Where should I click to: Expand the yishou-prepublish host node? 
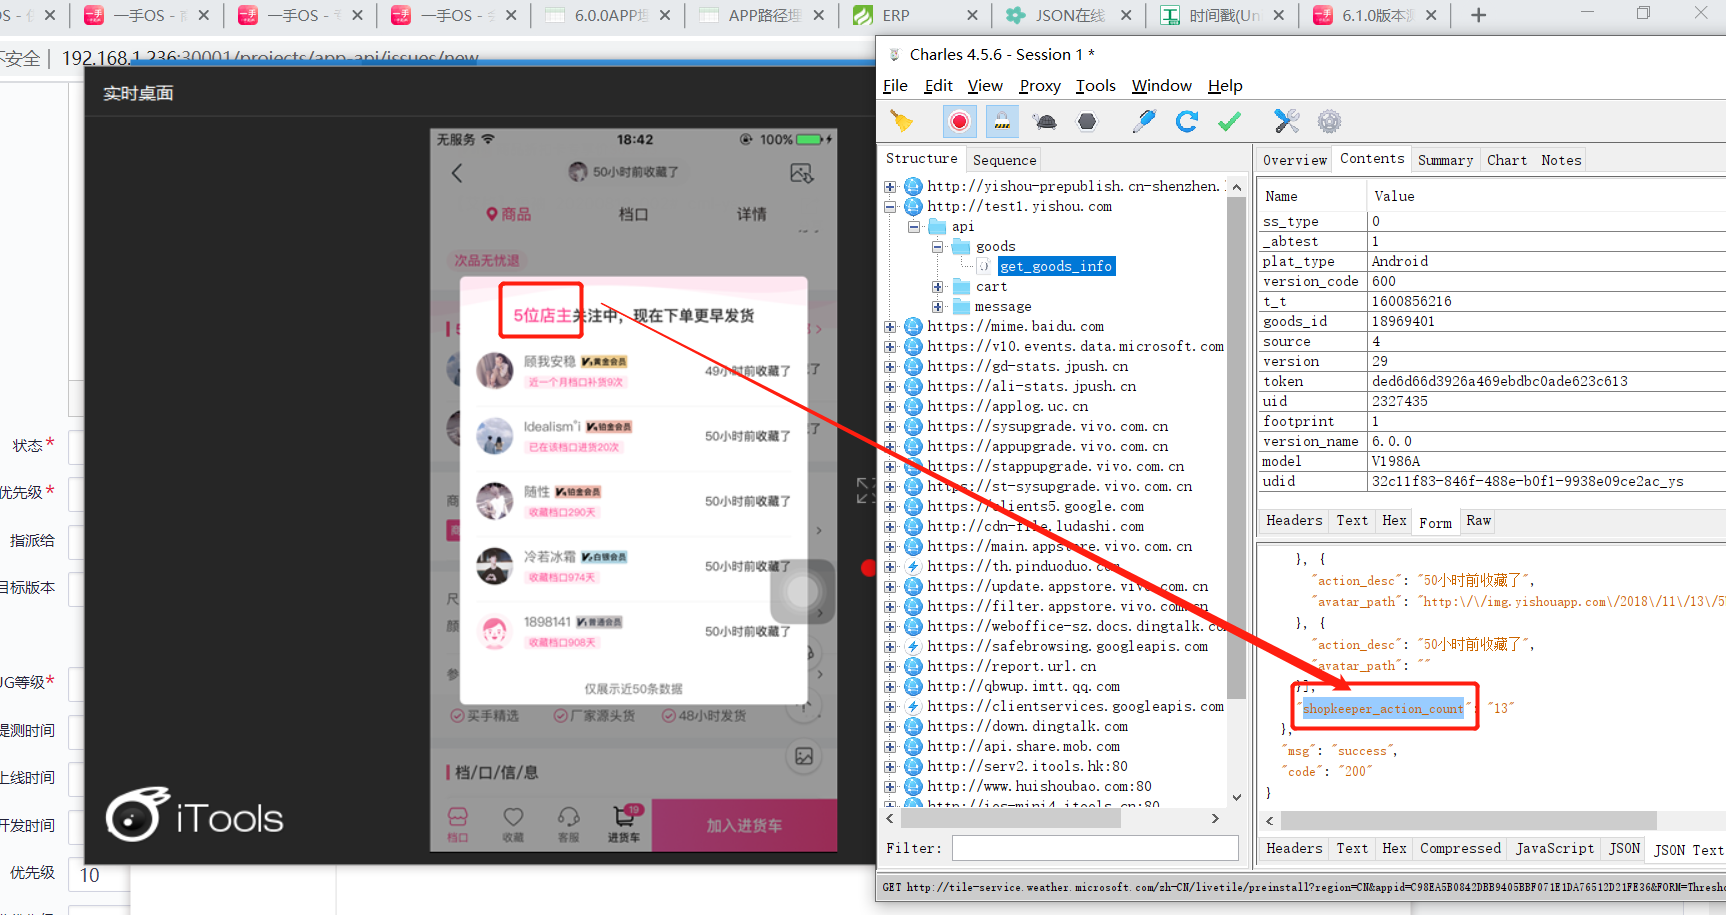[890, 187]
